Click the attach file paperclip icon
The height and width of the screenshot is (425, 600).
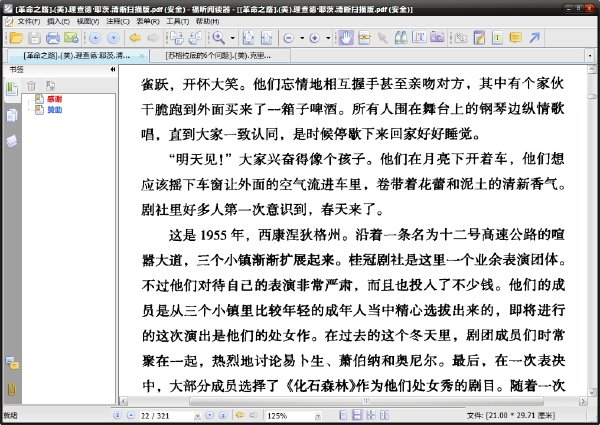(461, 37)
